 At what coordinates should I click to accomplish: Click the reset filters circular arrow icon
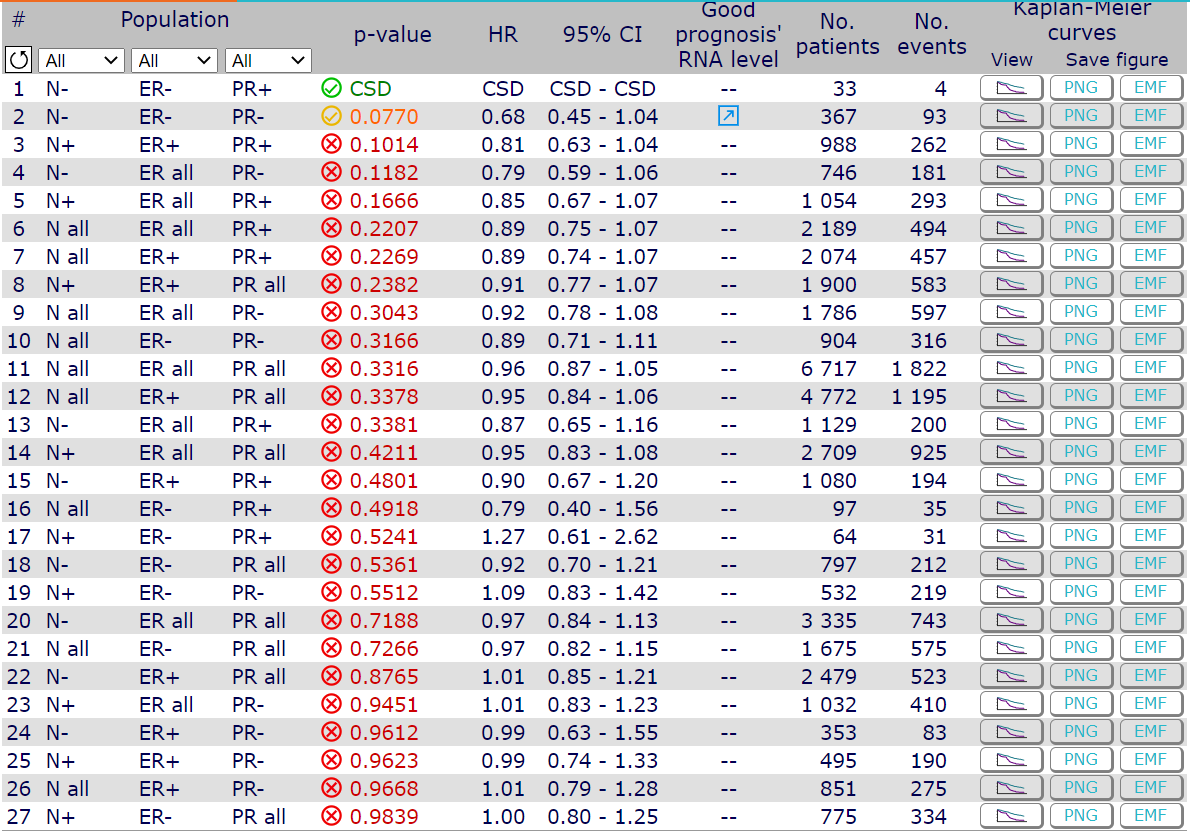pyautogui.click(x=19, y=60)
